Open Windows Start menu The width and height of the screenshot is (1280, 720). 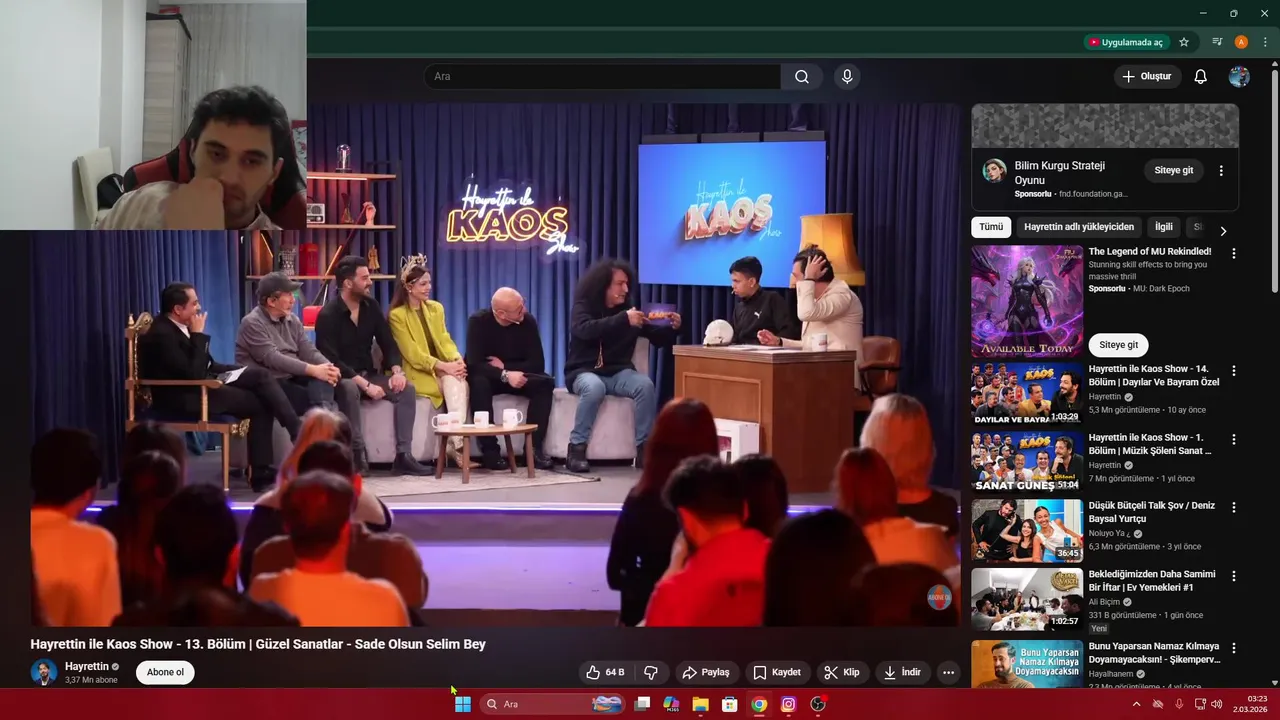(x=463, y=704)
